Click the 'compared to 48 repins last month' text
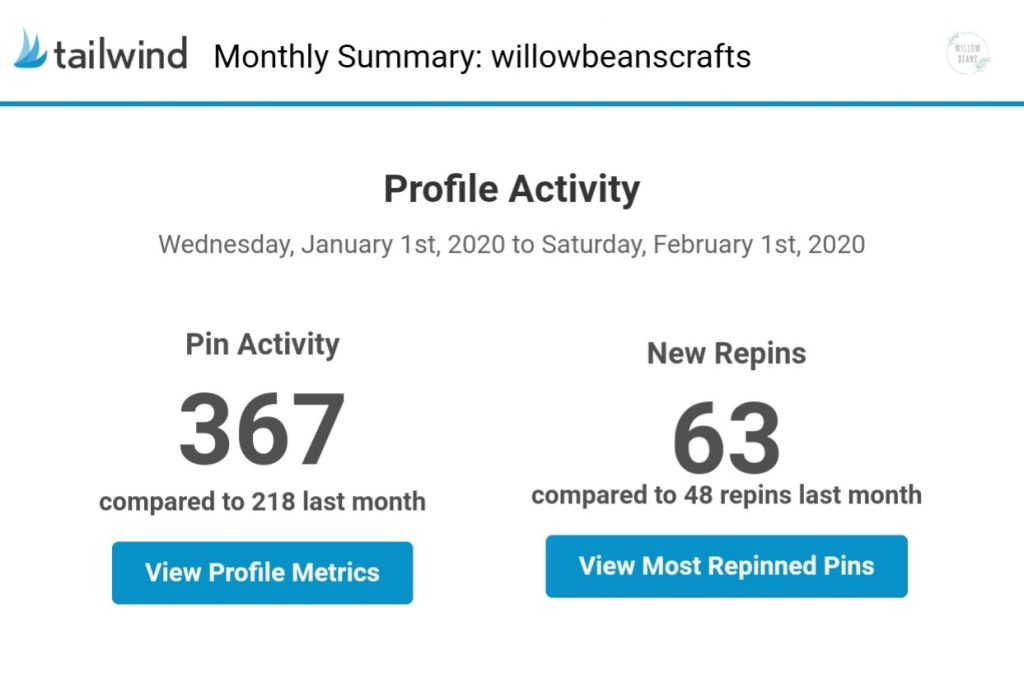 726,495
